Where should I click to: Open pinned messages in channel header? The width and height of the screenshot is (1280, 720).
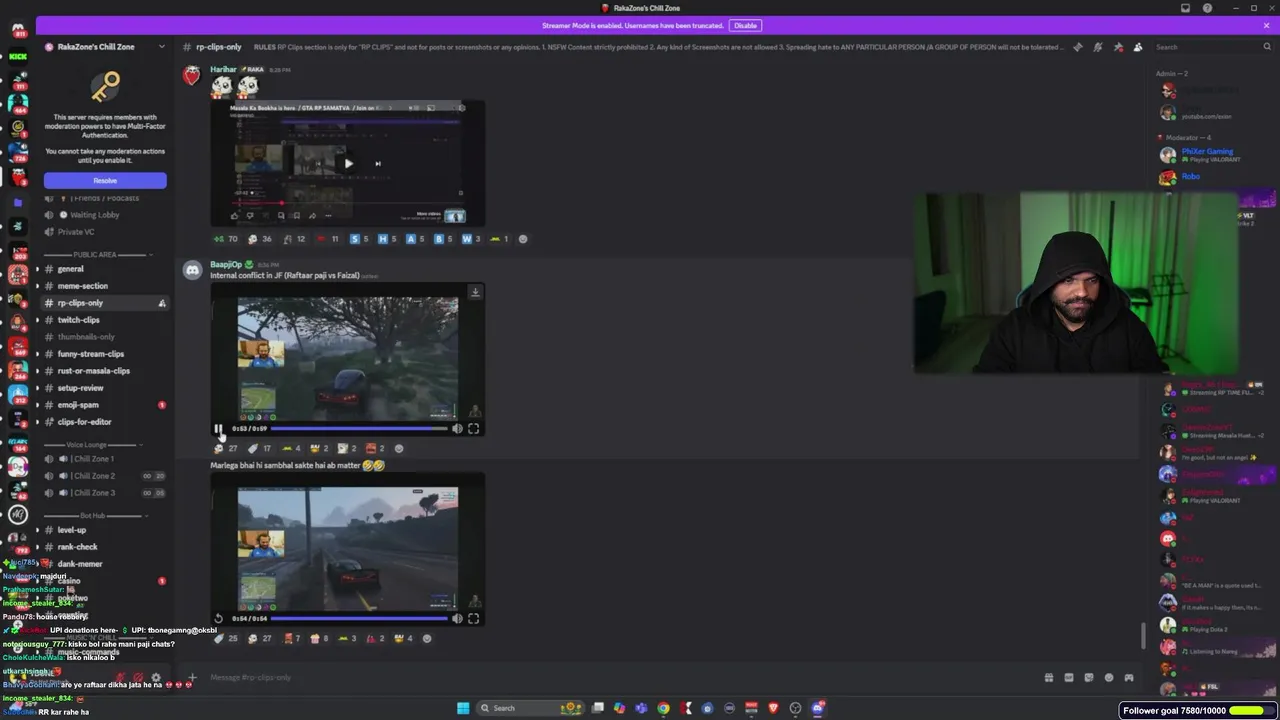(x=1118, y=47)
